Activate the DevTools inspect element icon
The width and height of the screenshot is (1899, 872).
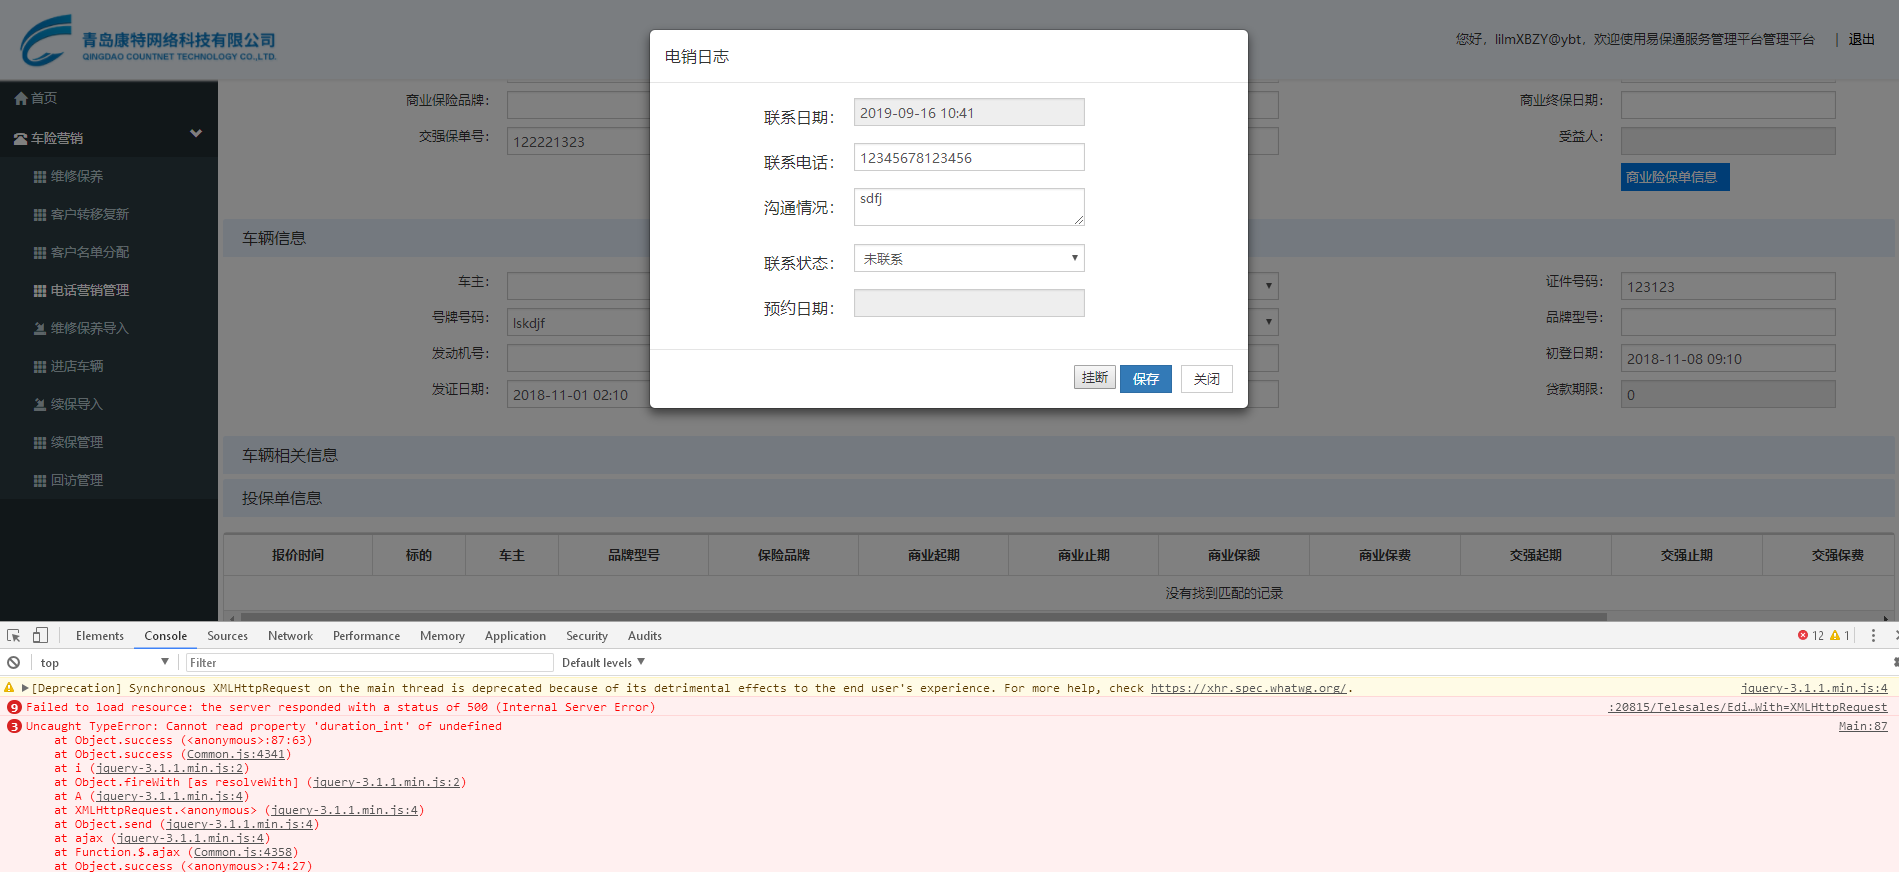click(14, 636)
